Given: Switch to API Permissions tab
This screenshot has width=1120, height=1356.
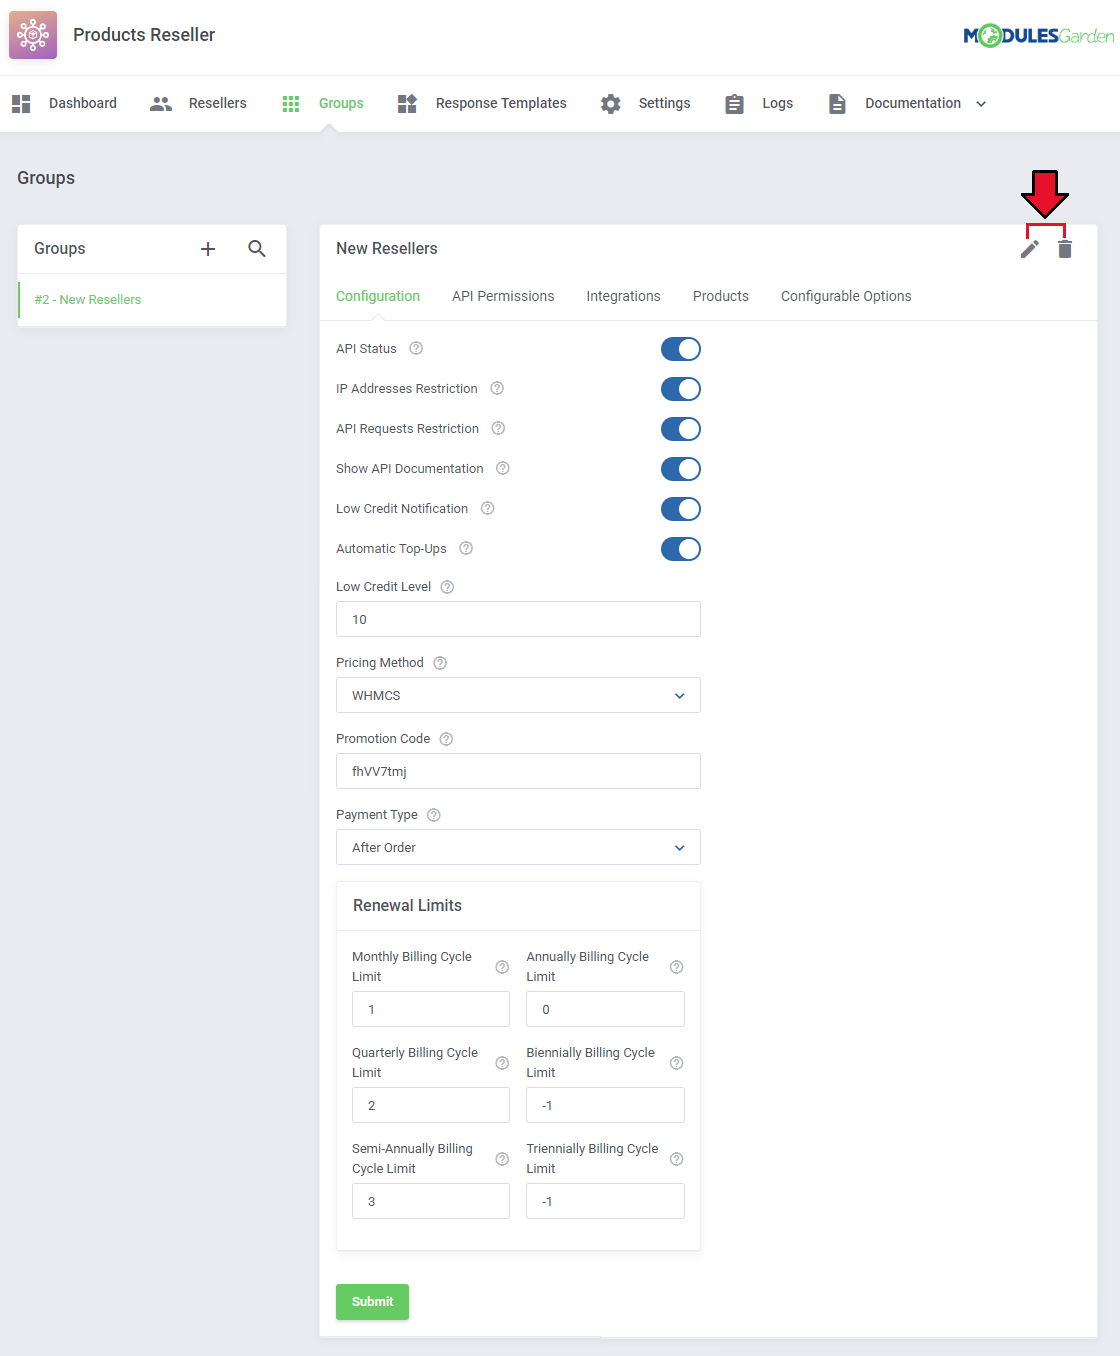Looking at the screenshot, I should coord(503,296).
